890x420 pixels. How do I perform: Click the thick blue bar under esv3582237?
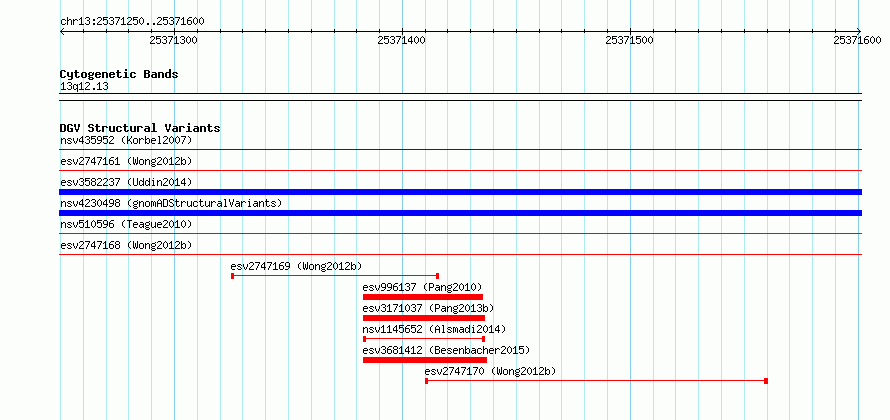click(x=460, y=192)
